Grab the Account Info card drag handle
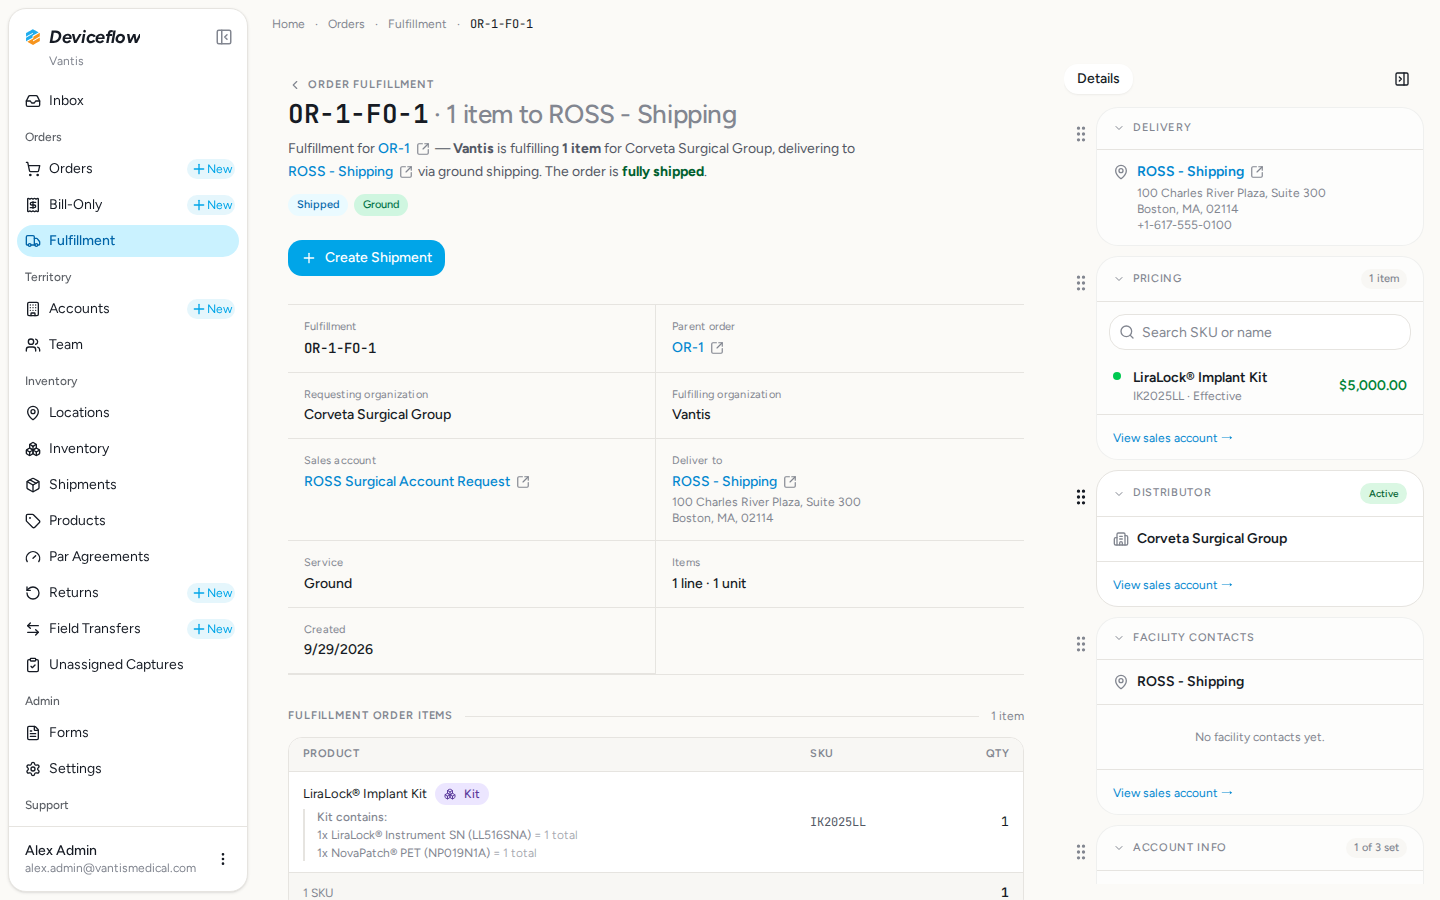The width and height of the screenshot is (1440, 900). (x=1081, y=852)
